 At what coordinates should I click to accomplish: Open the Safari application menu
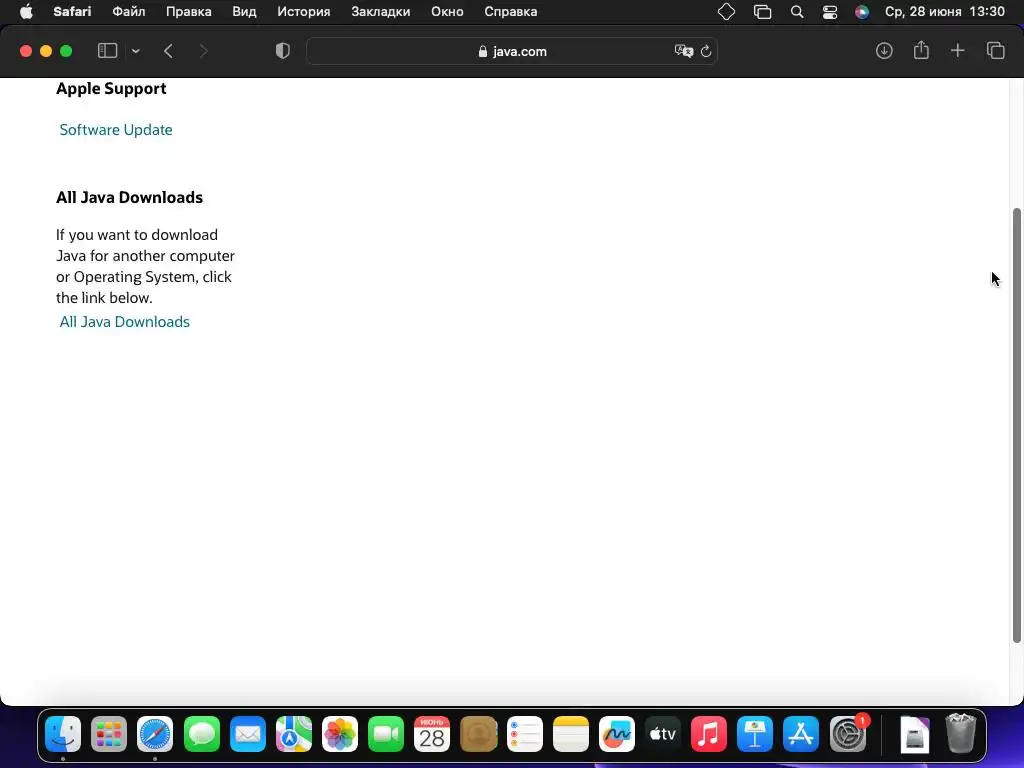pos(72,12)
